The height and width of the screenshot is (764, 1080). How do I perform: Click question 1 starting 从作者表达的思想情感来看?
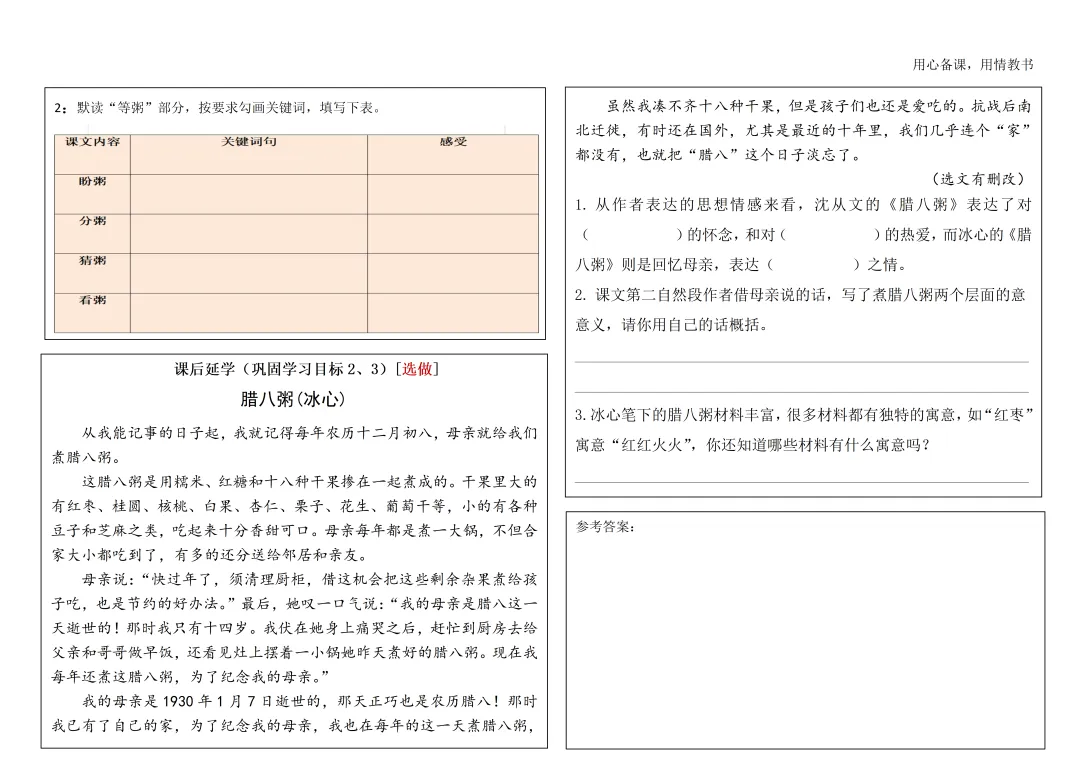[803, 234]
